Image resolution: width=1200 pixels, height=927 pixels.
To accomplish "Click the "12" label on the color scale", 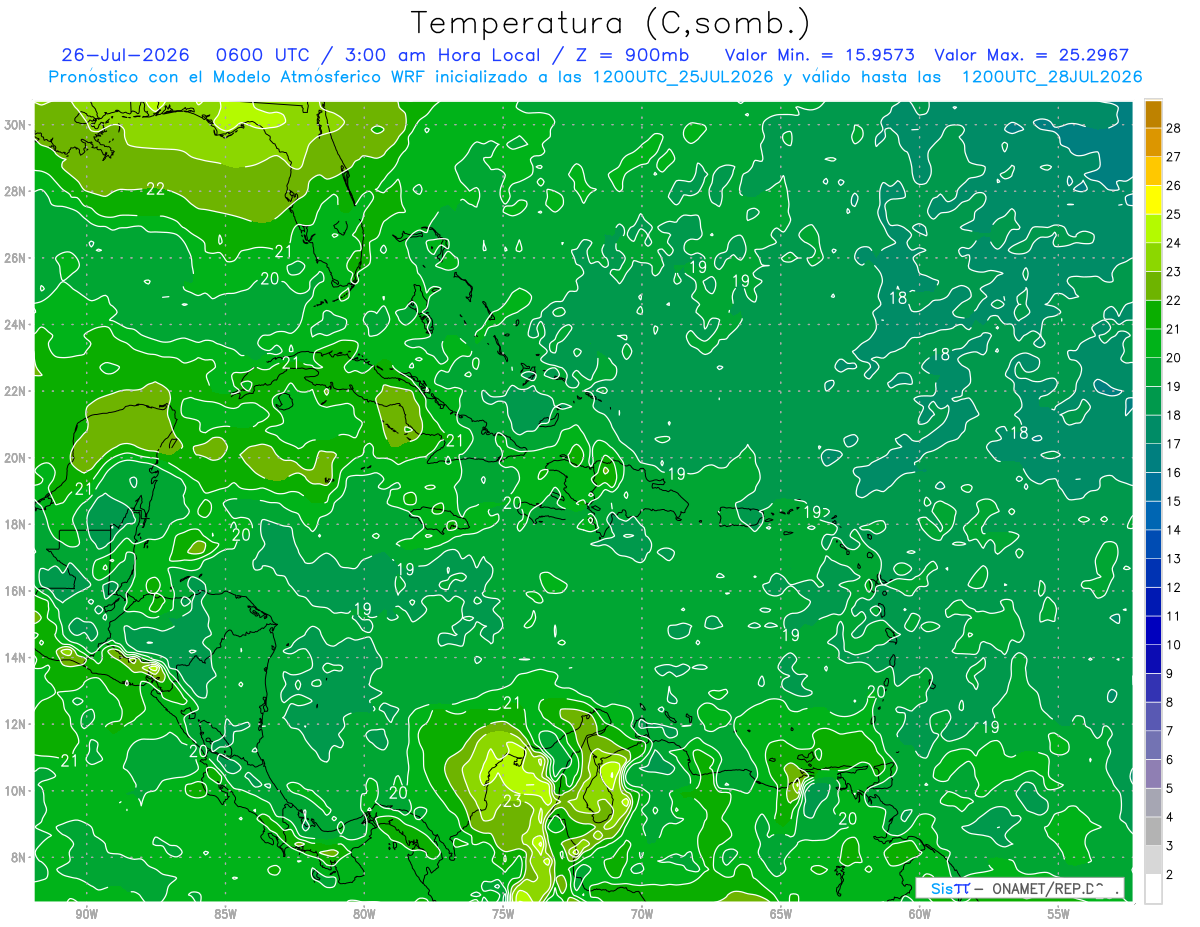I will tap(1174, 587).
